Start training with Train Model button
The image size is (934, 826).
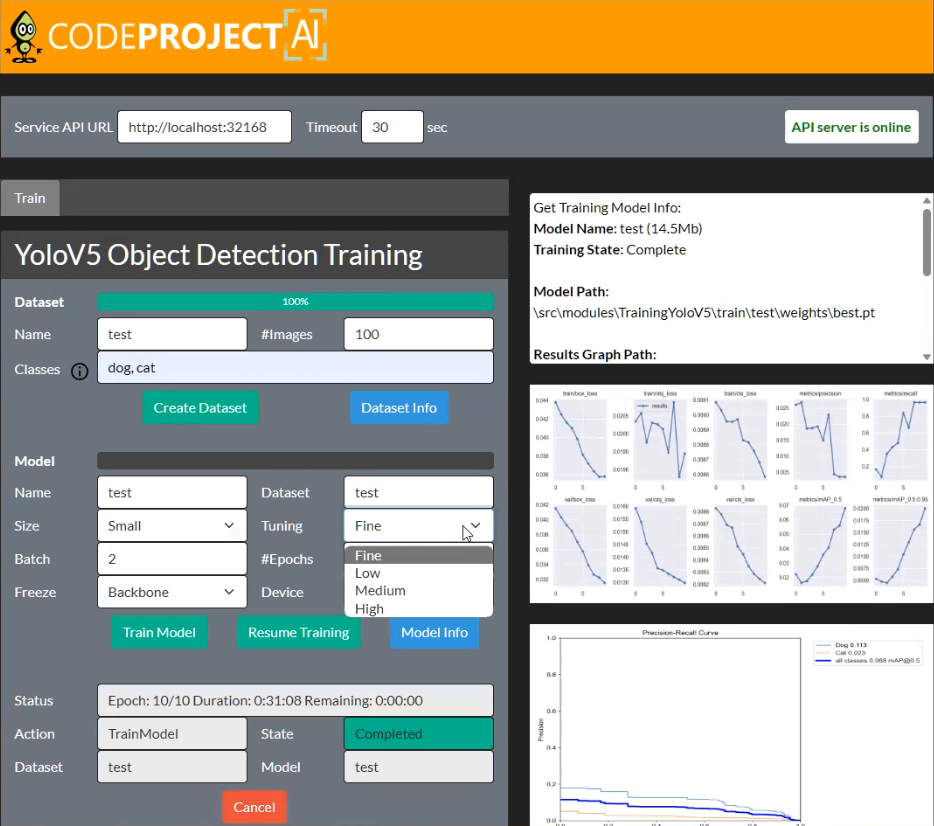click(x=159, y=632)
